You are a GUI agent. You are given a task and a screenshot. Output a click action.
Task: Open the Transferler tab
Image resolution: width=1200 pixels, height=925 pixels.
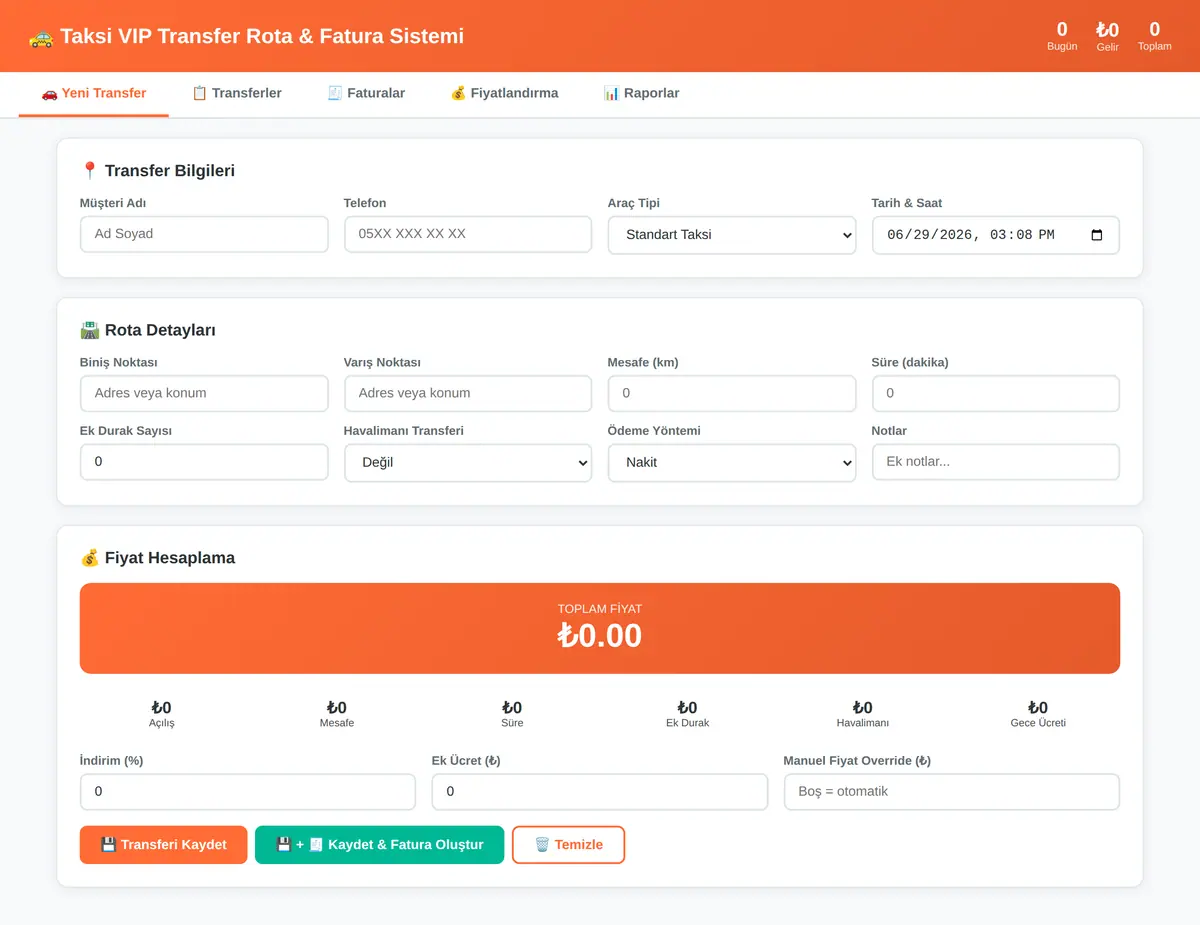[x=237, y=93]
